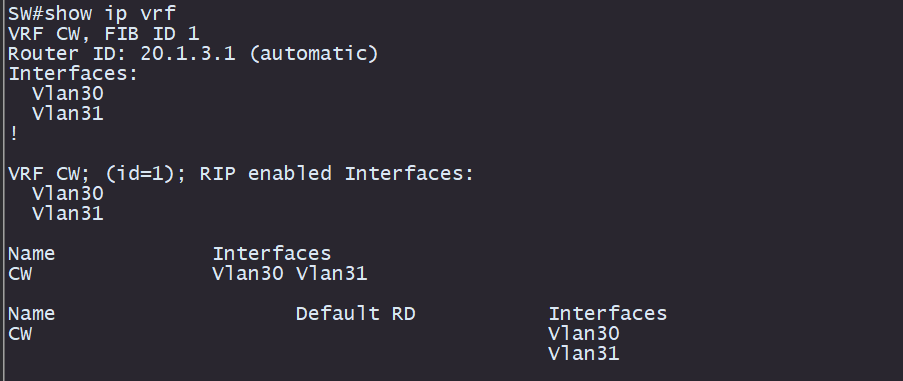This screenshot has width=903, height=381.
Task: Click the rightmost 'Interfaces' column header
Action: tap(608, 314)
